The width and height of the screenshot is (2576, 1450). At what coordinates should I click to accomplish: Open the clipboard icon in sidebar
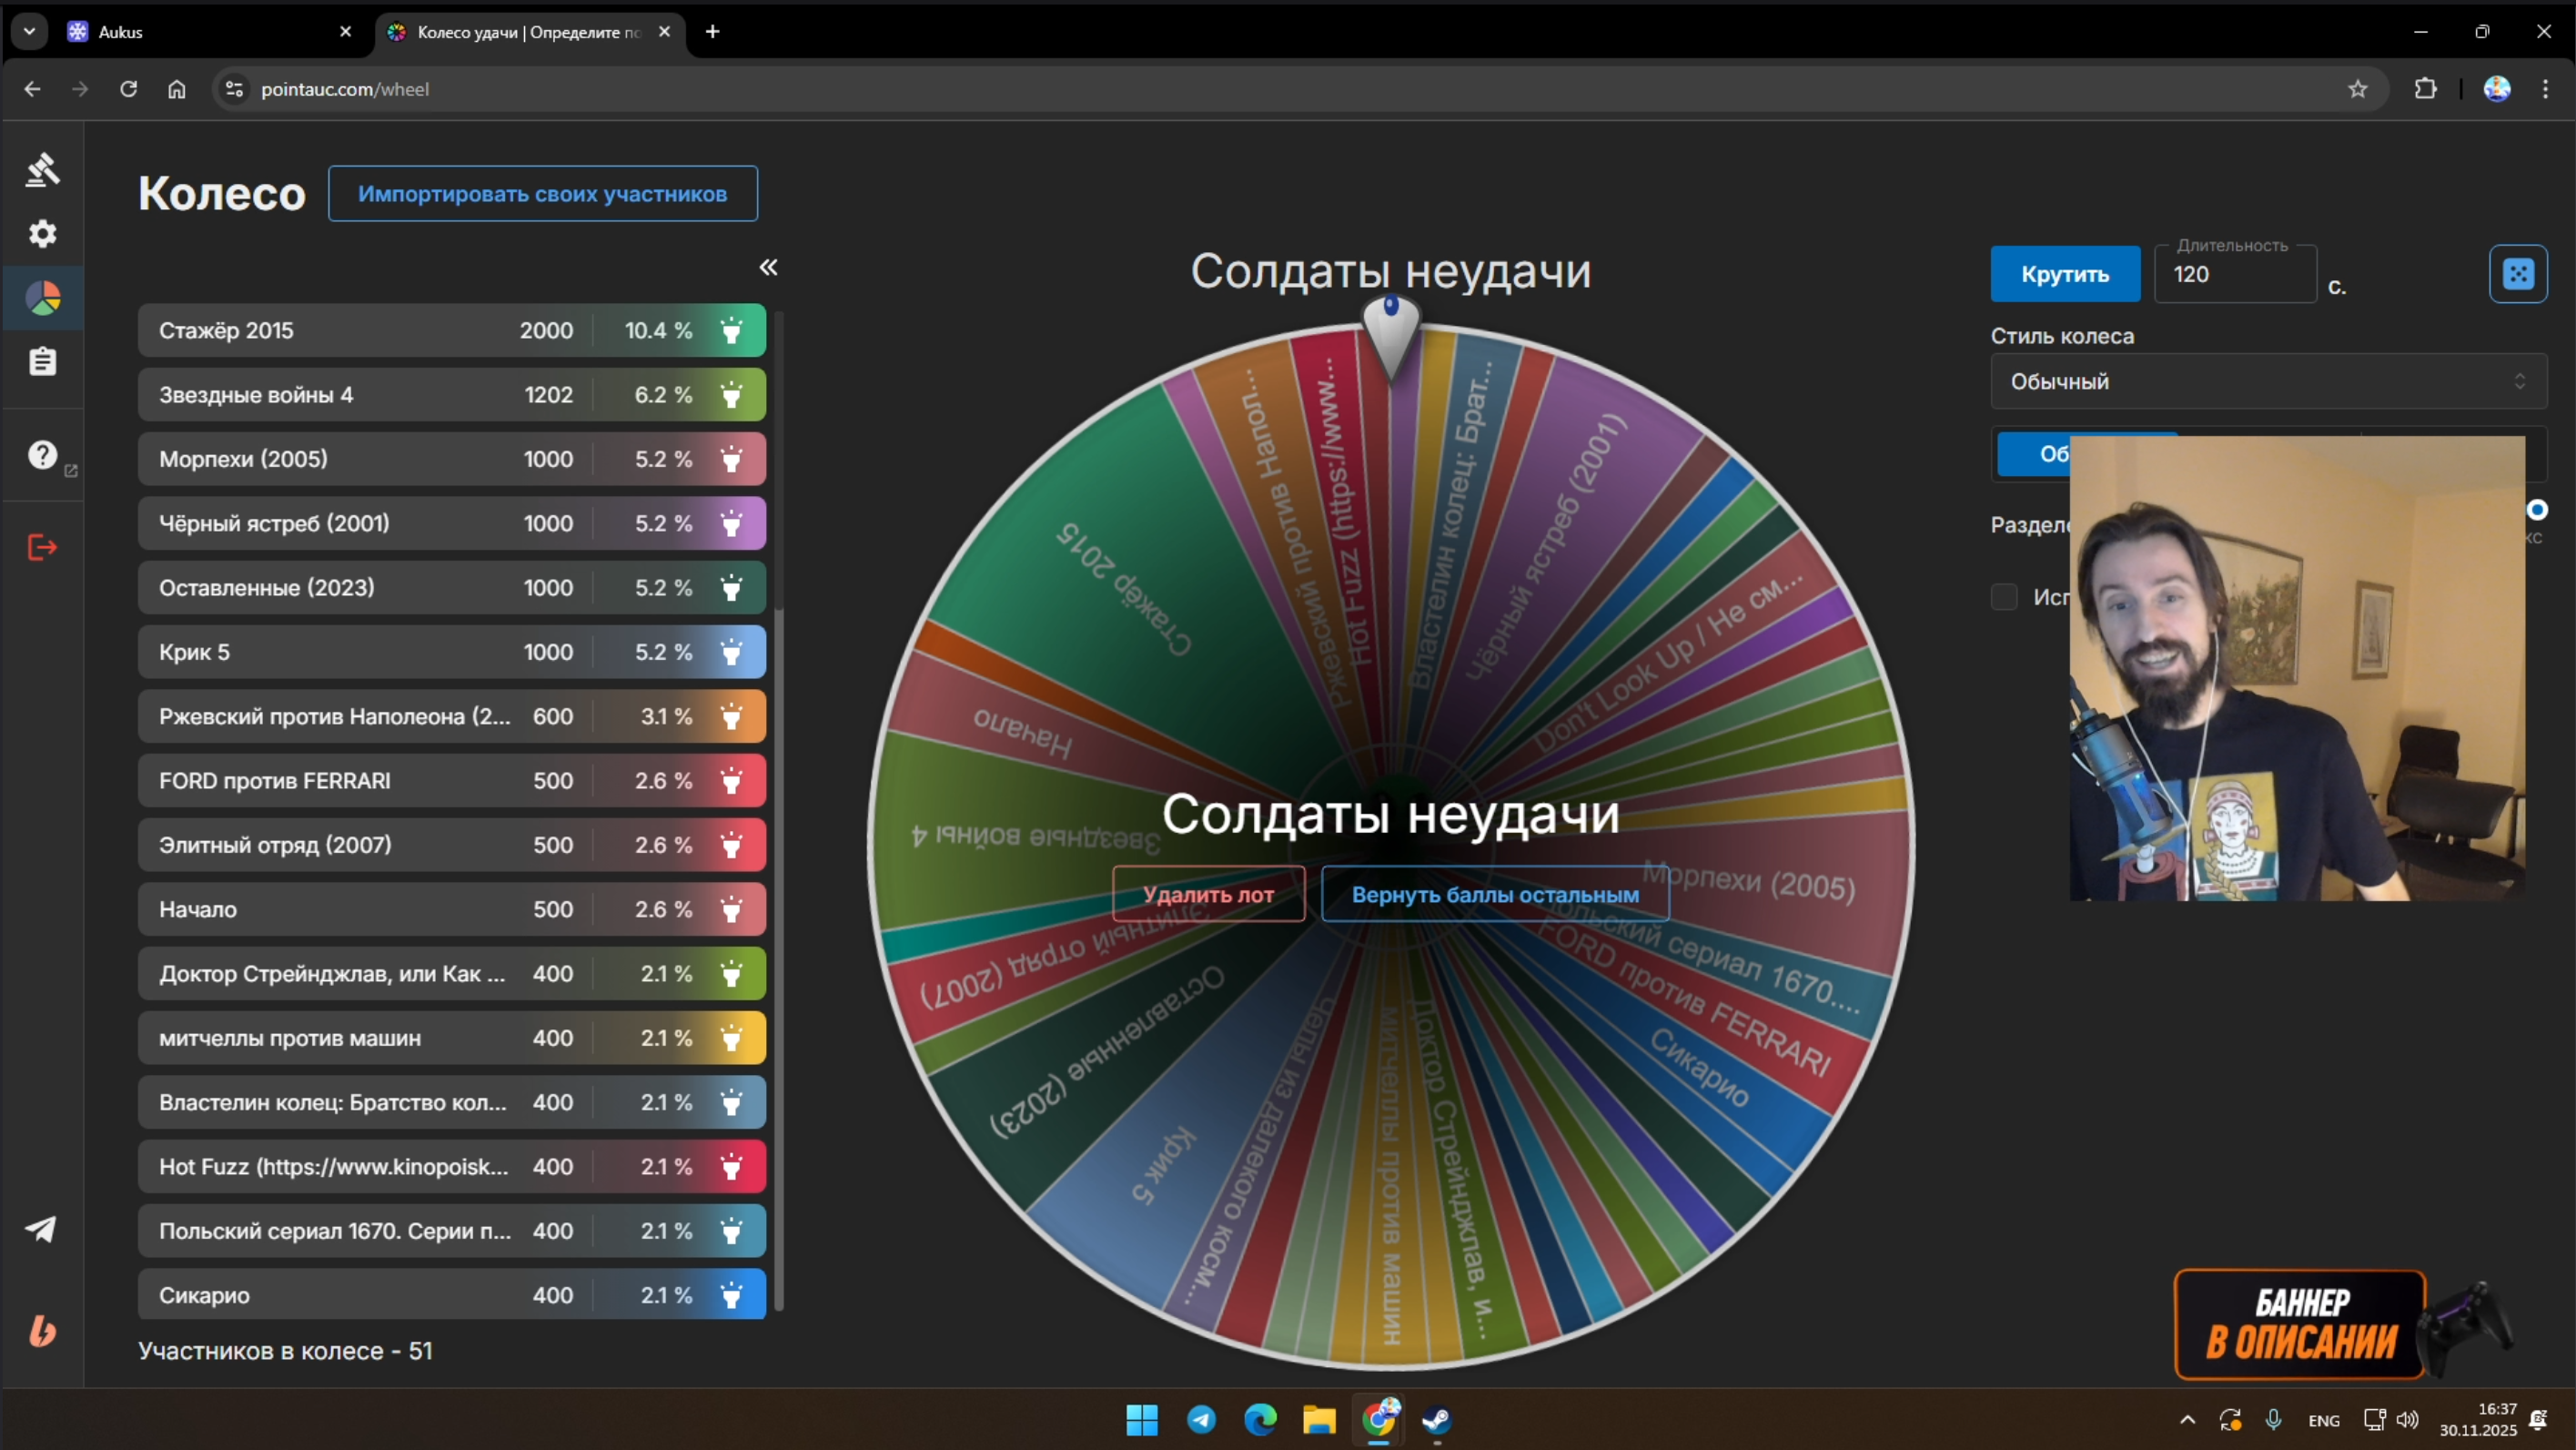coord(42,361)
